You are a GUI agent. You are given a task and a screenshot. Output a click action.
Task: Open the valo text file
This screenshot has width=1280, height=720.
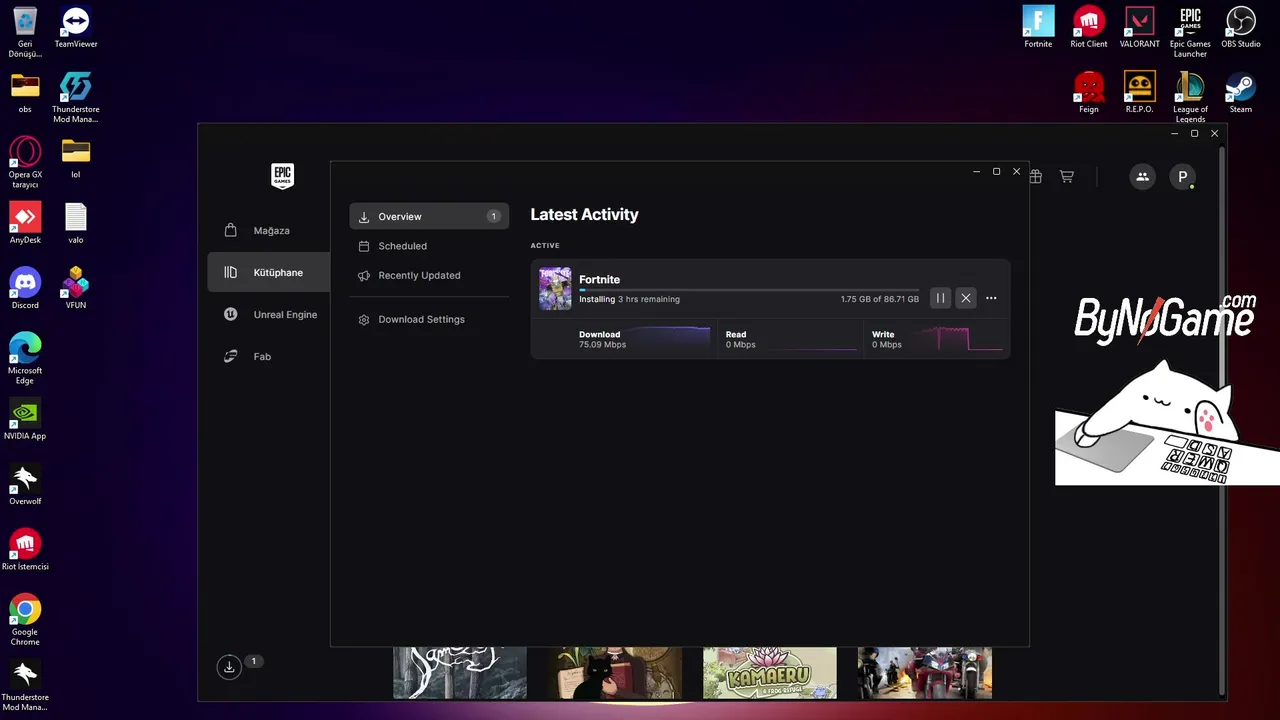pos(76,224)
